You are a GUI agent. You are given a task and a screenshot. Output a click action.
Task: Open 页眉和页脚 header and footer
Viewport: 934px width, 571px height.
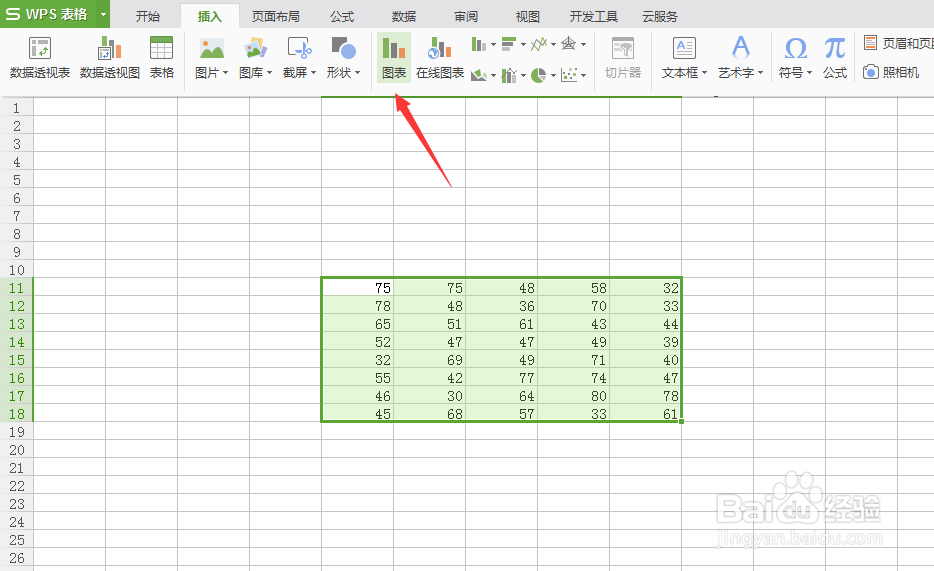click(x=898, y=43)
